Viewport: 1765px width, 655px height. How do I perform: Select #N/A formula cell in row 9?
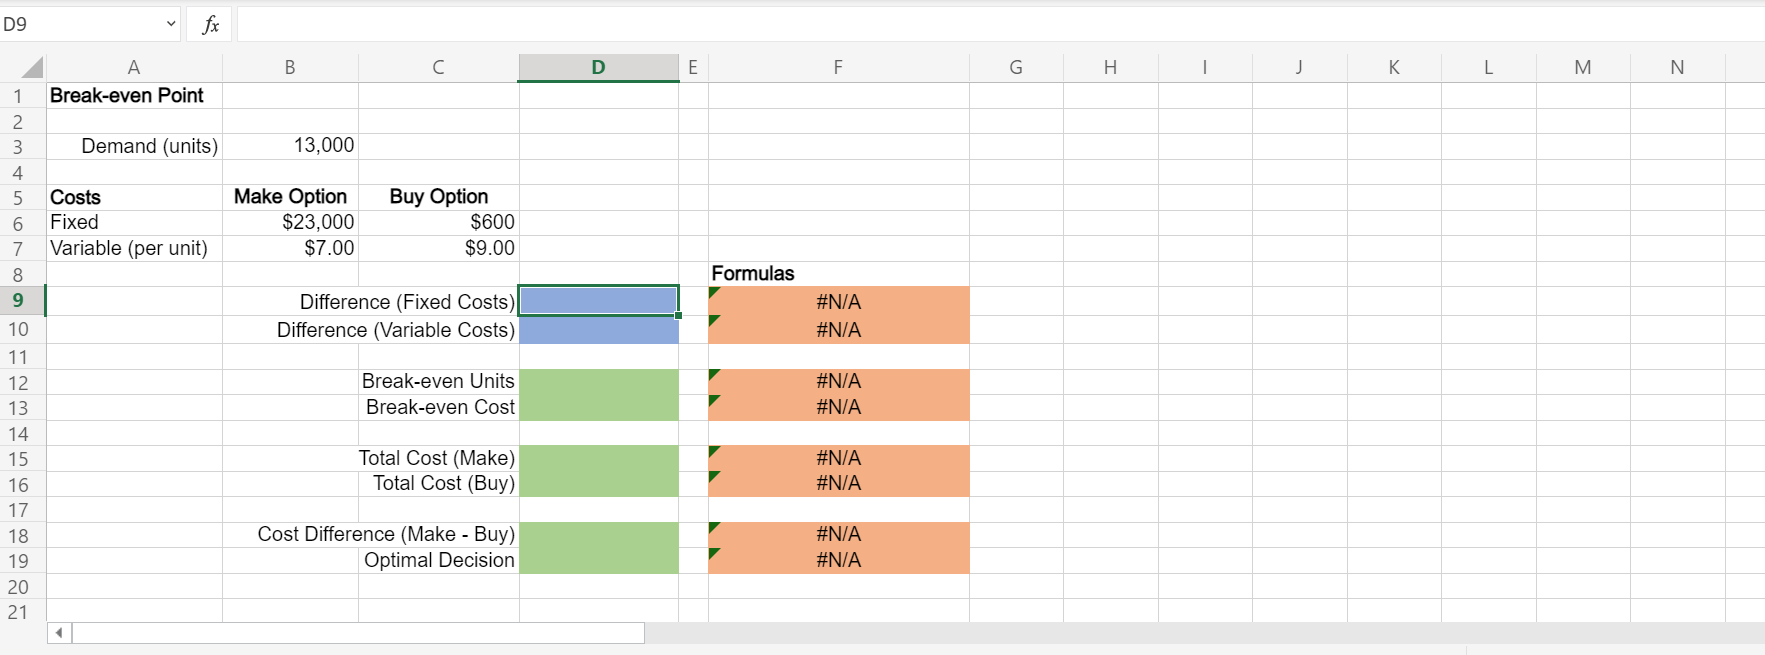click(838, 301)
